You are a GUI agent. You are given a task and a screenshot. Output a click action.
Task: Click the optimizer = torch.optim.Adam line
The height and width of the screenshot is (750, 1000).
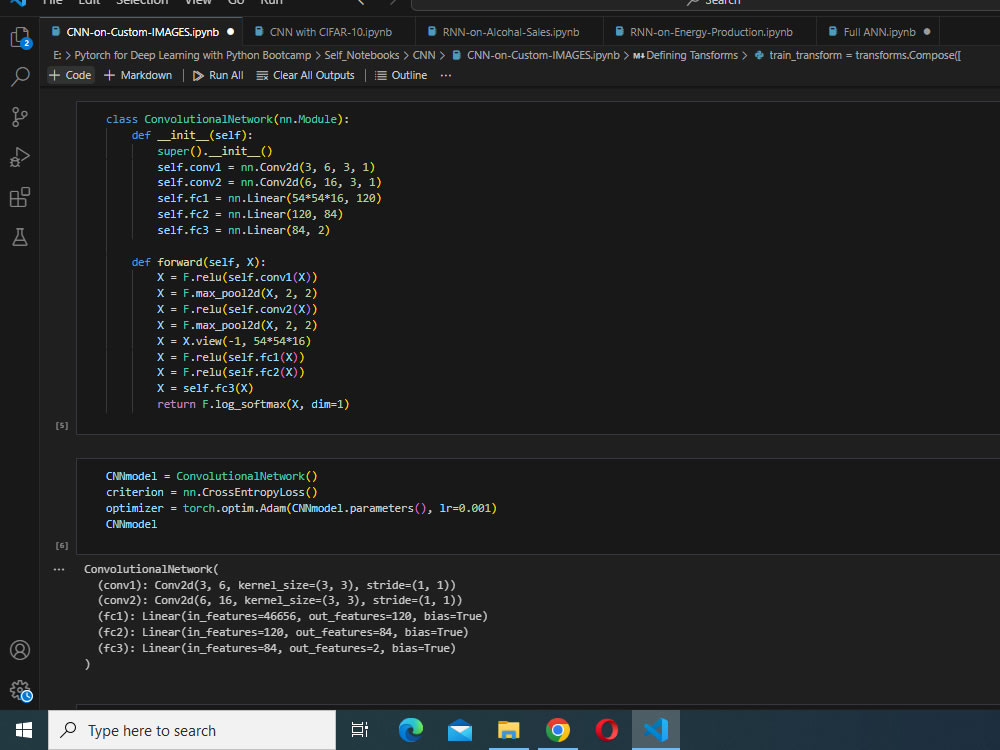pyautogui.click(x=301, y=508)
